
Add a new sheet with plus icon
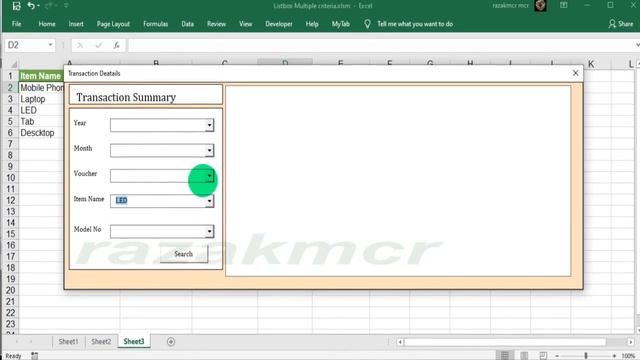[171, 342]
